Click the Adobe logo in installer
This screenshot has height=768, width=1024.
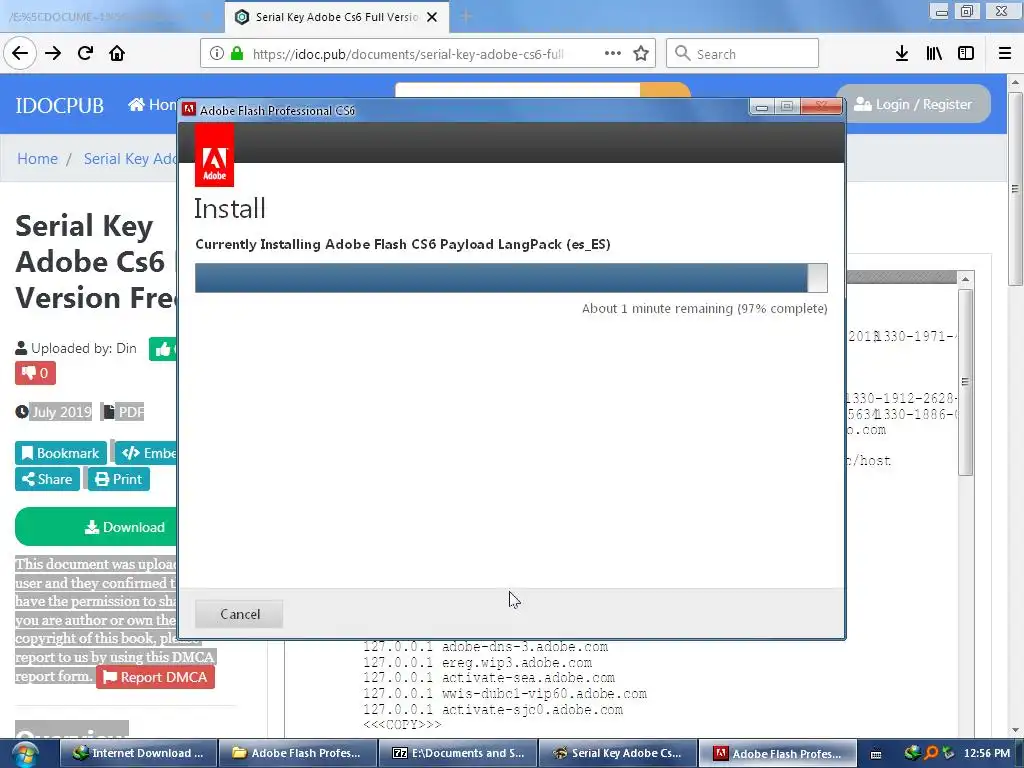click(x=214, y=155)
